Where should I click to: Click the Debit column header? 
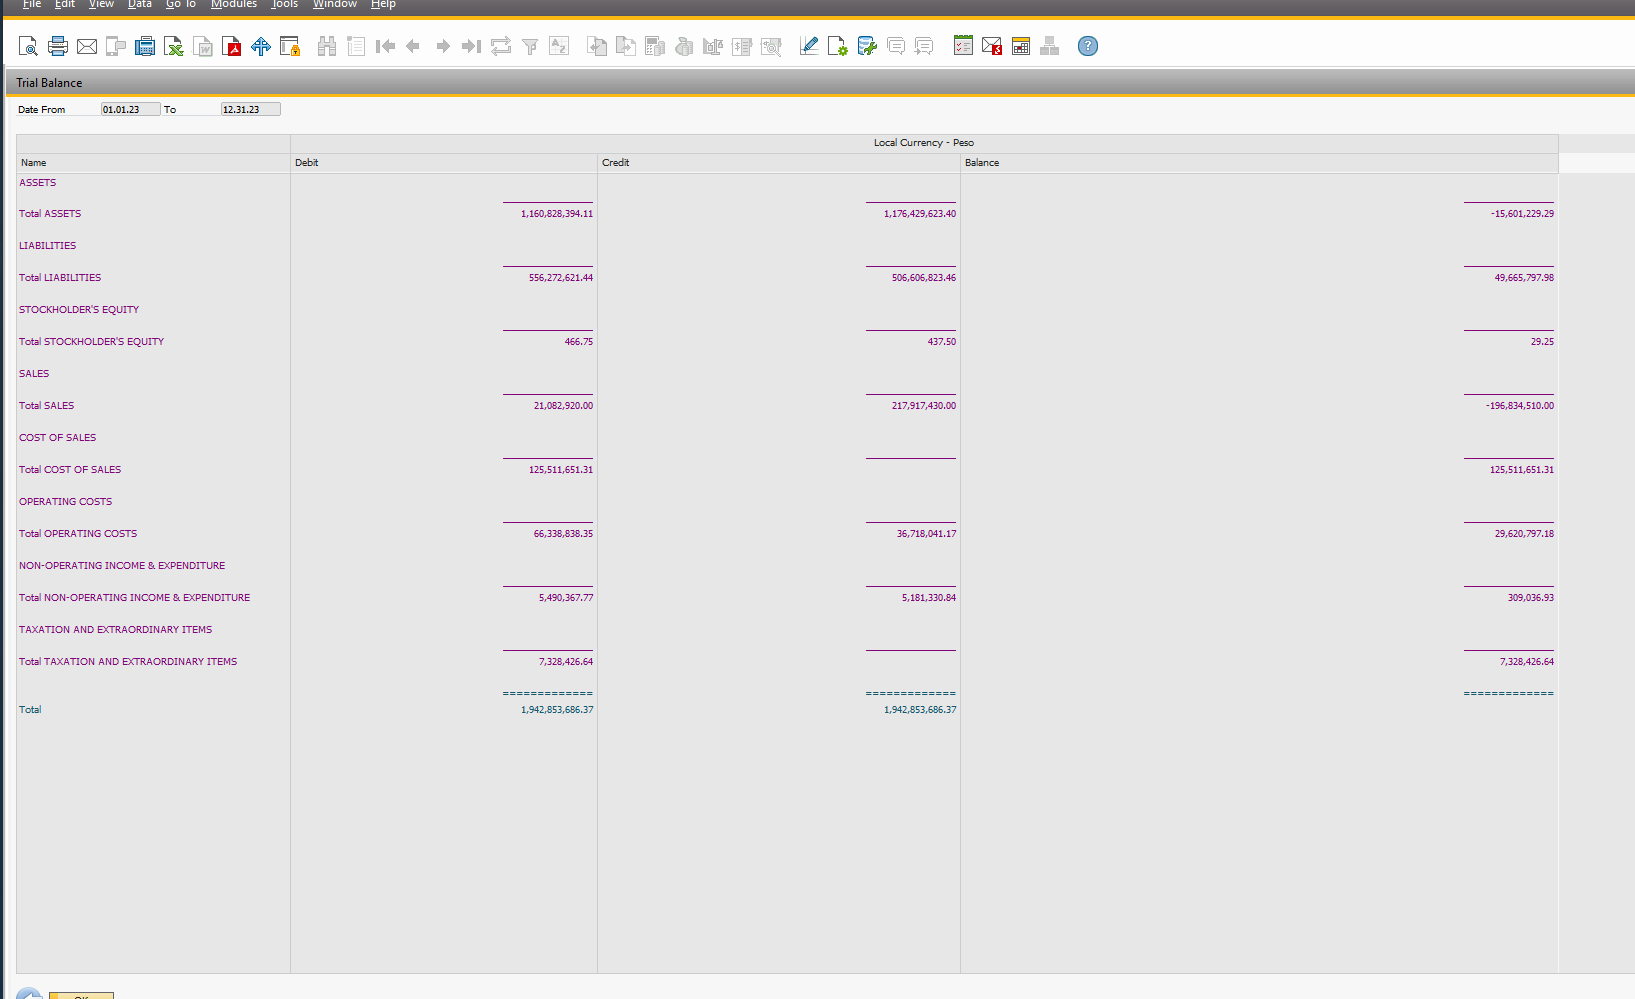click(443, 162)
